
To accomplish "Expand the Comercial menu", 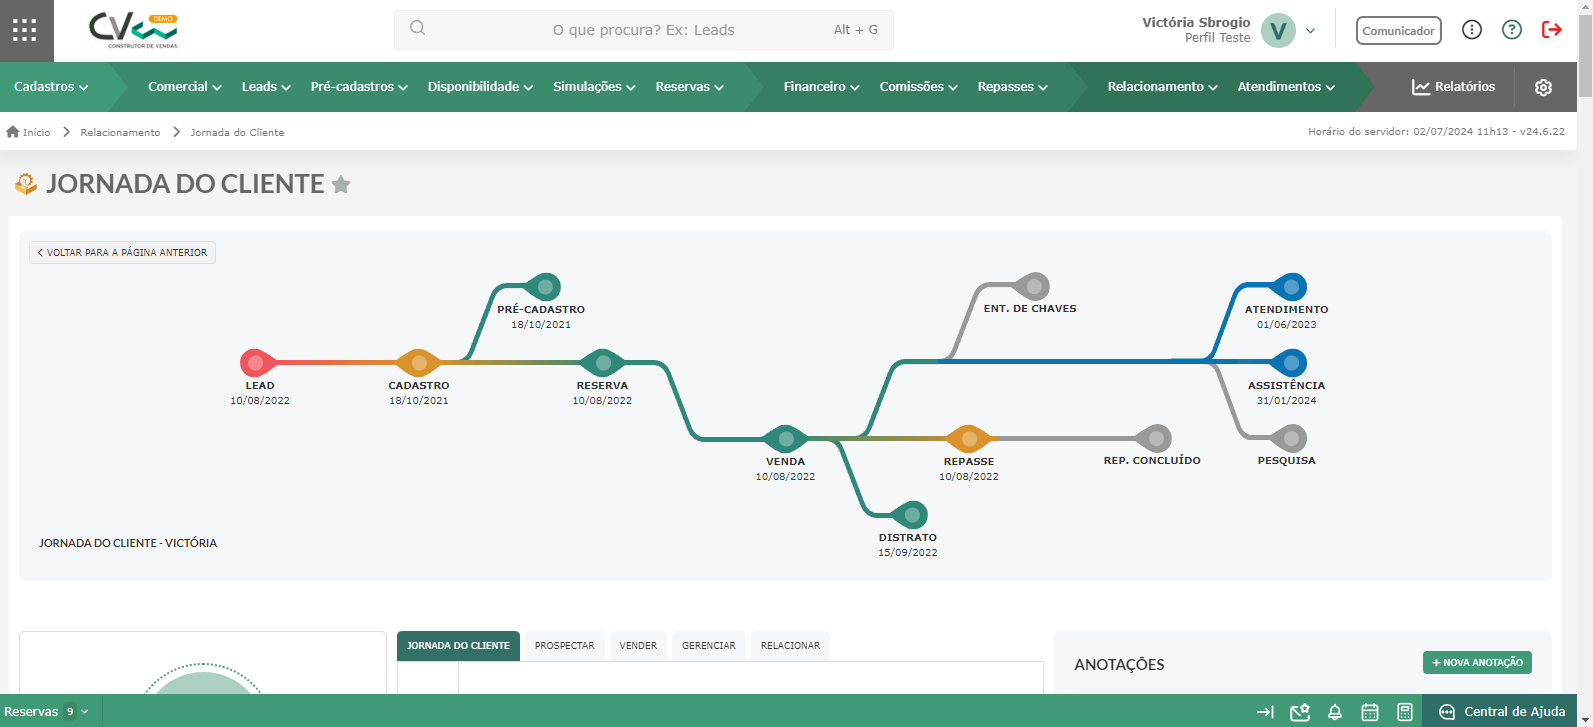I will pyautogui.click(x=185, y=87).
